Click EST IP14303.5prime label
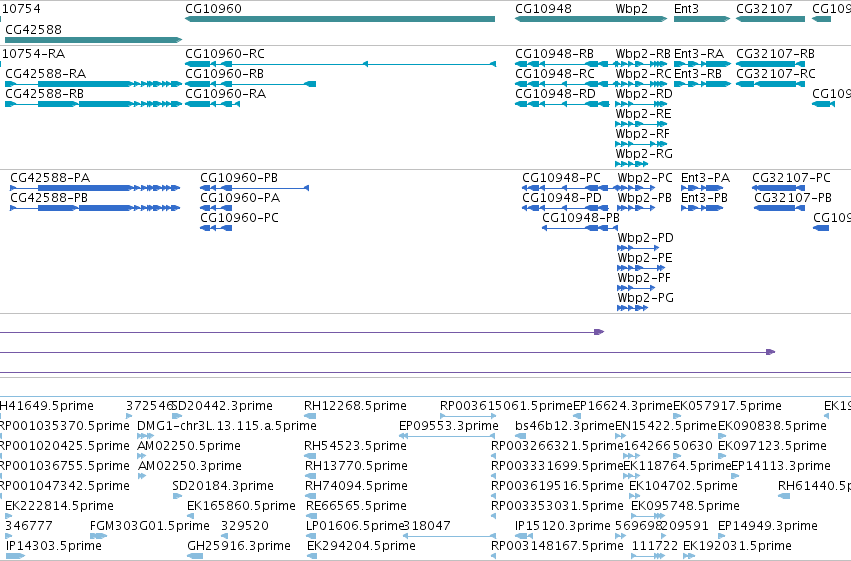This screenshot has width=851, height=561. [x=54, y=546]
